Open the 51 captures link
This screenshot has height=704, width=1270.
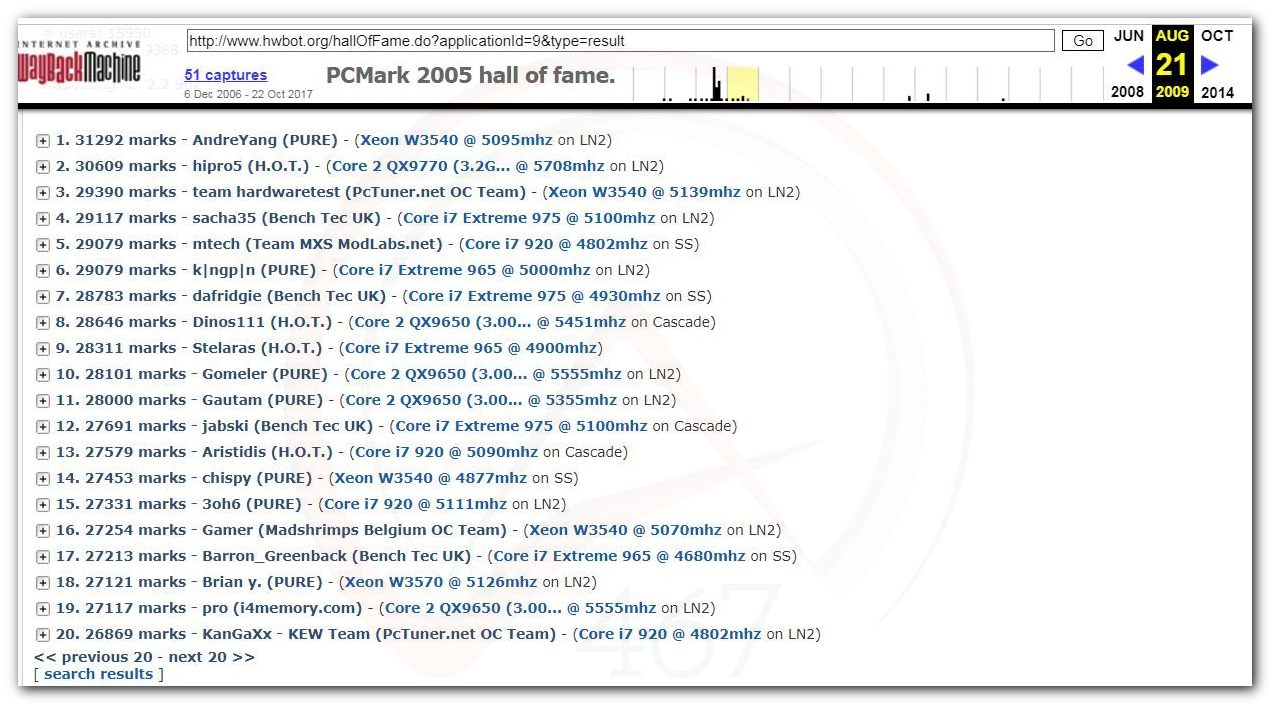(226, 75)
